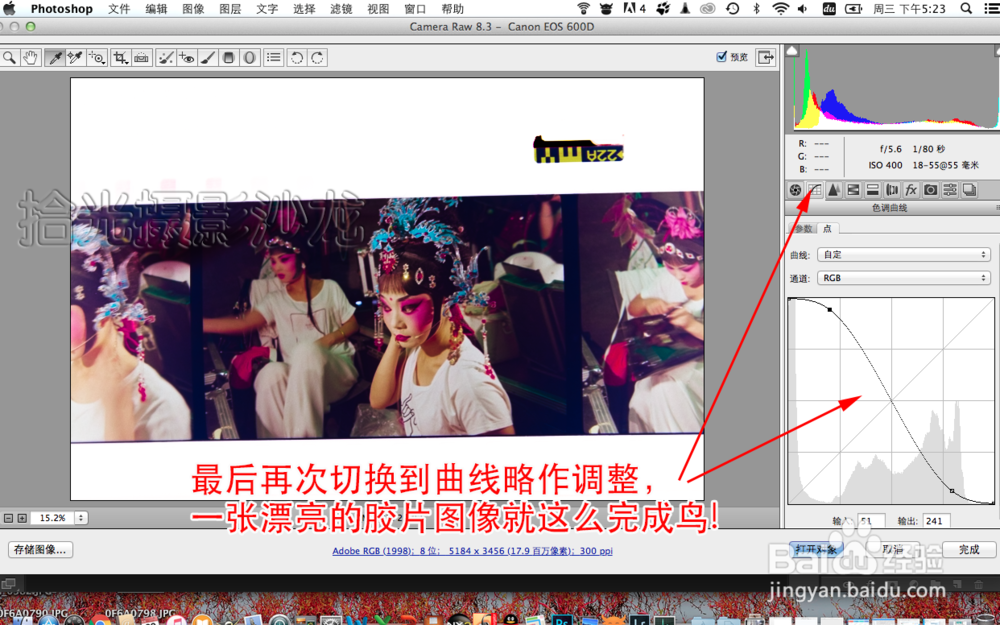Choose the Red Eye Removal tool
1000x625 pixels.
pyautogui.click(x=186, y=58)
